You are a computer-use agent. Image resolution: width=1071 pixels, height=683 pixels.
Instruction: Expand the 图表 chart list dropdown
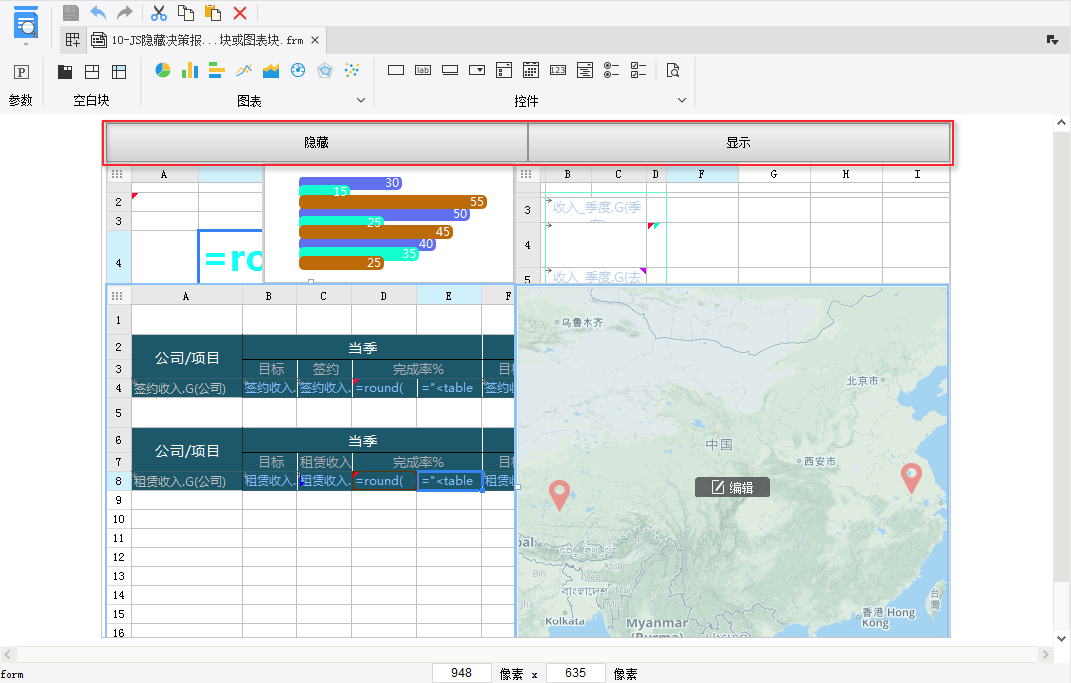pyautogui.click(x=361, y=101)
